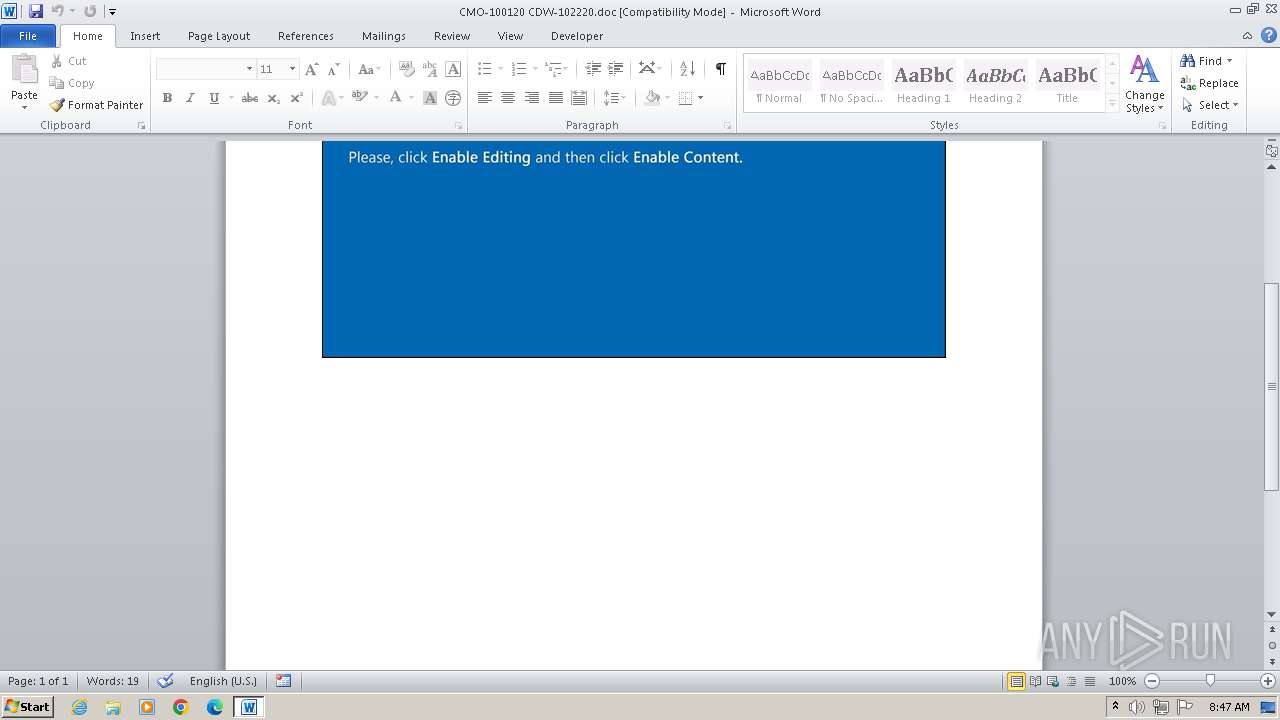Click the Undo icon in title bar
Viewport: 1280px width, 720px height.
click(58, 11)
